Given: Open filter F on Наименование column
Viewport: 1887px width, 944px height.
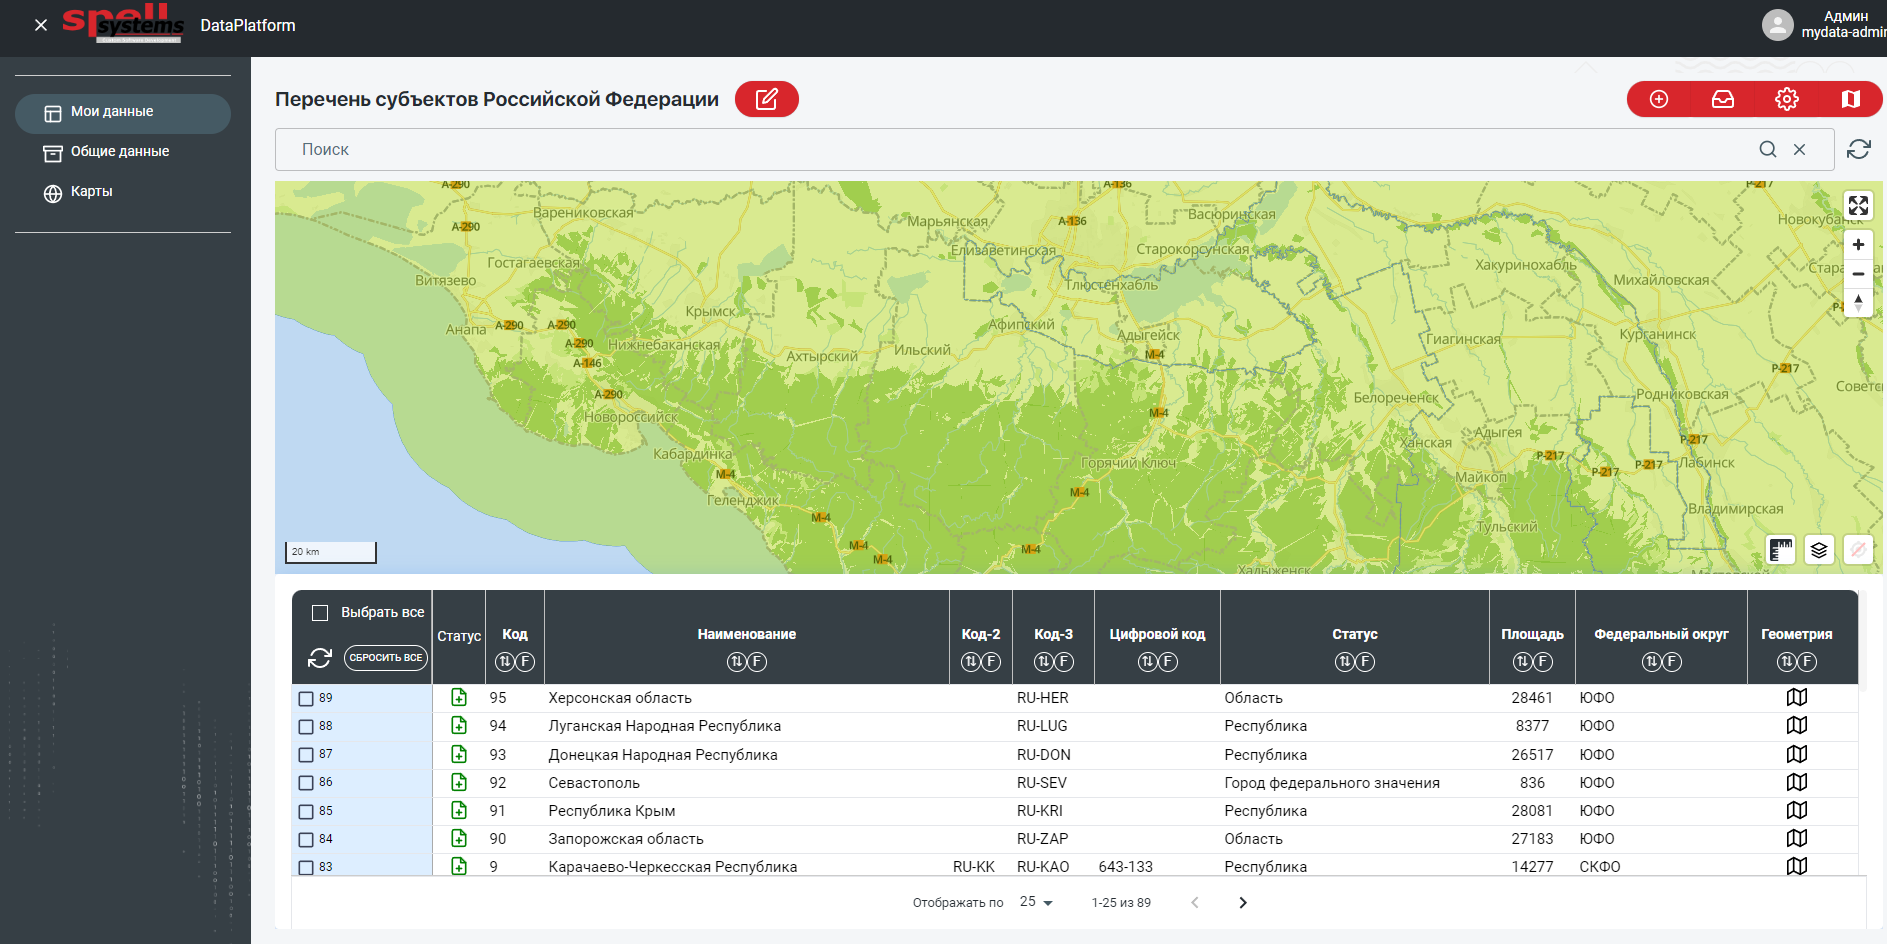Looking at the screenshot, I should click(x=758, y=662).
